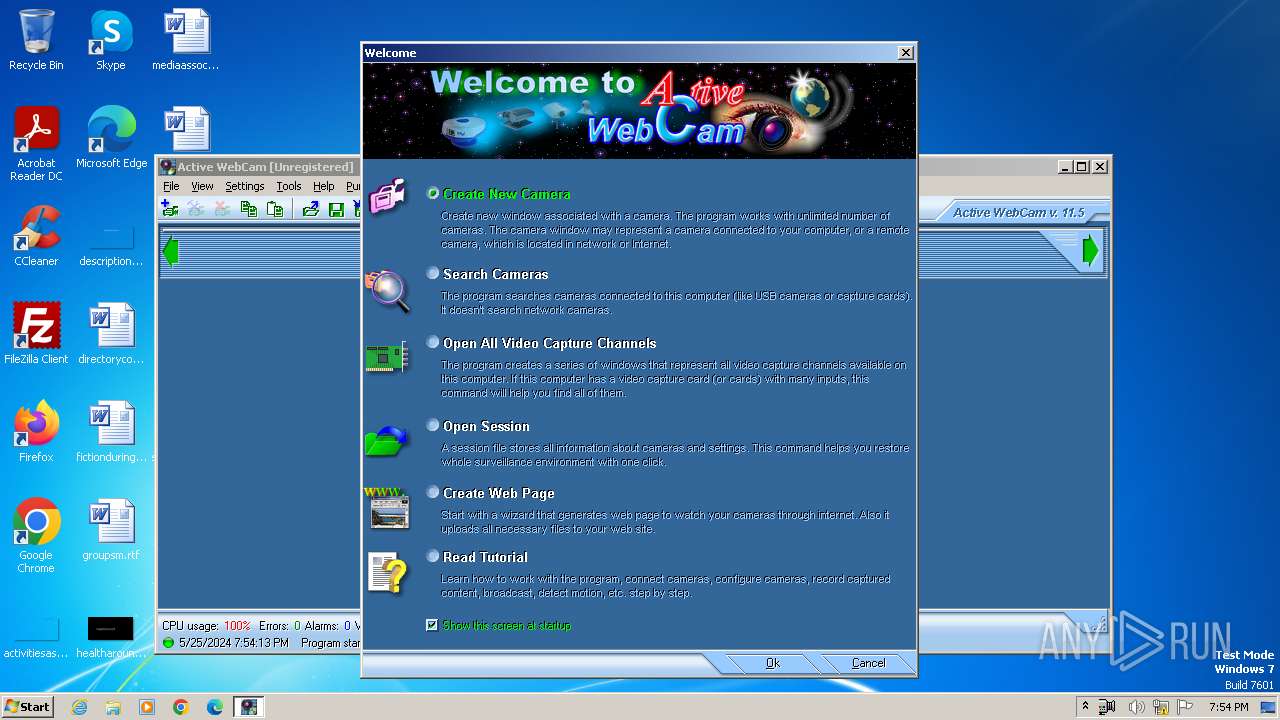Click the open session toolbar icon
Screen dimensions: 1280x720
pyautogui.click(x=311, y=209)
